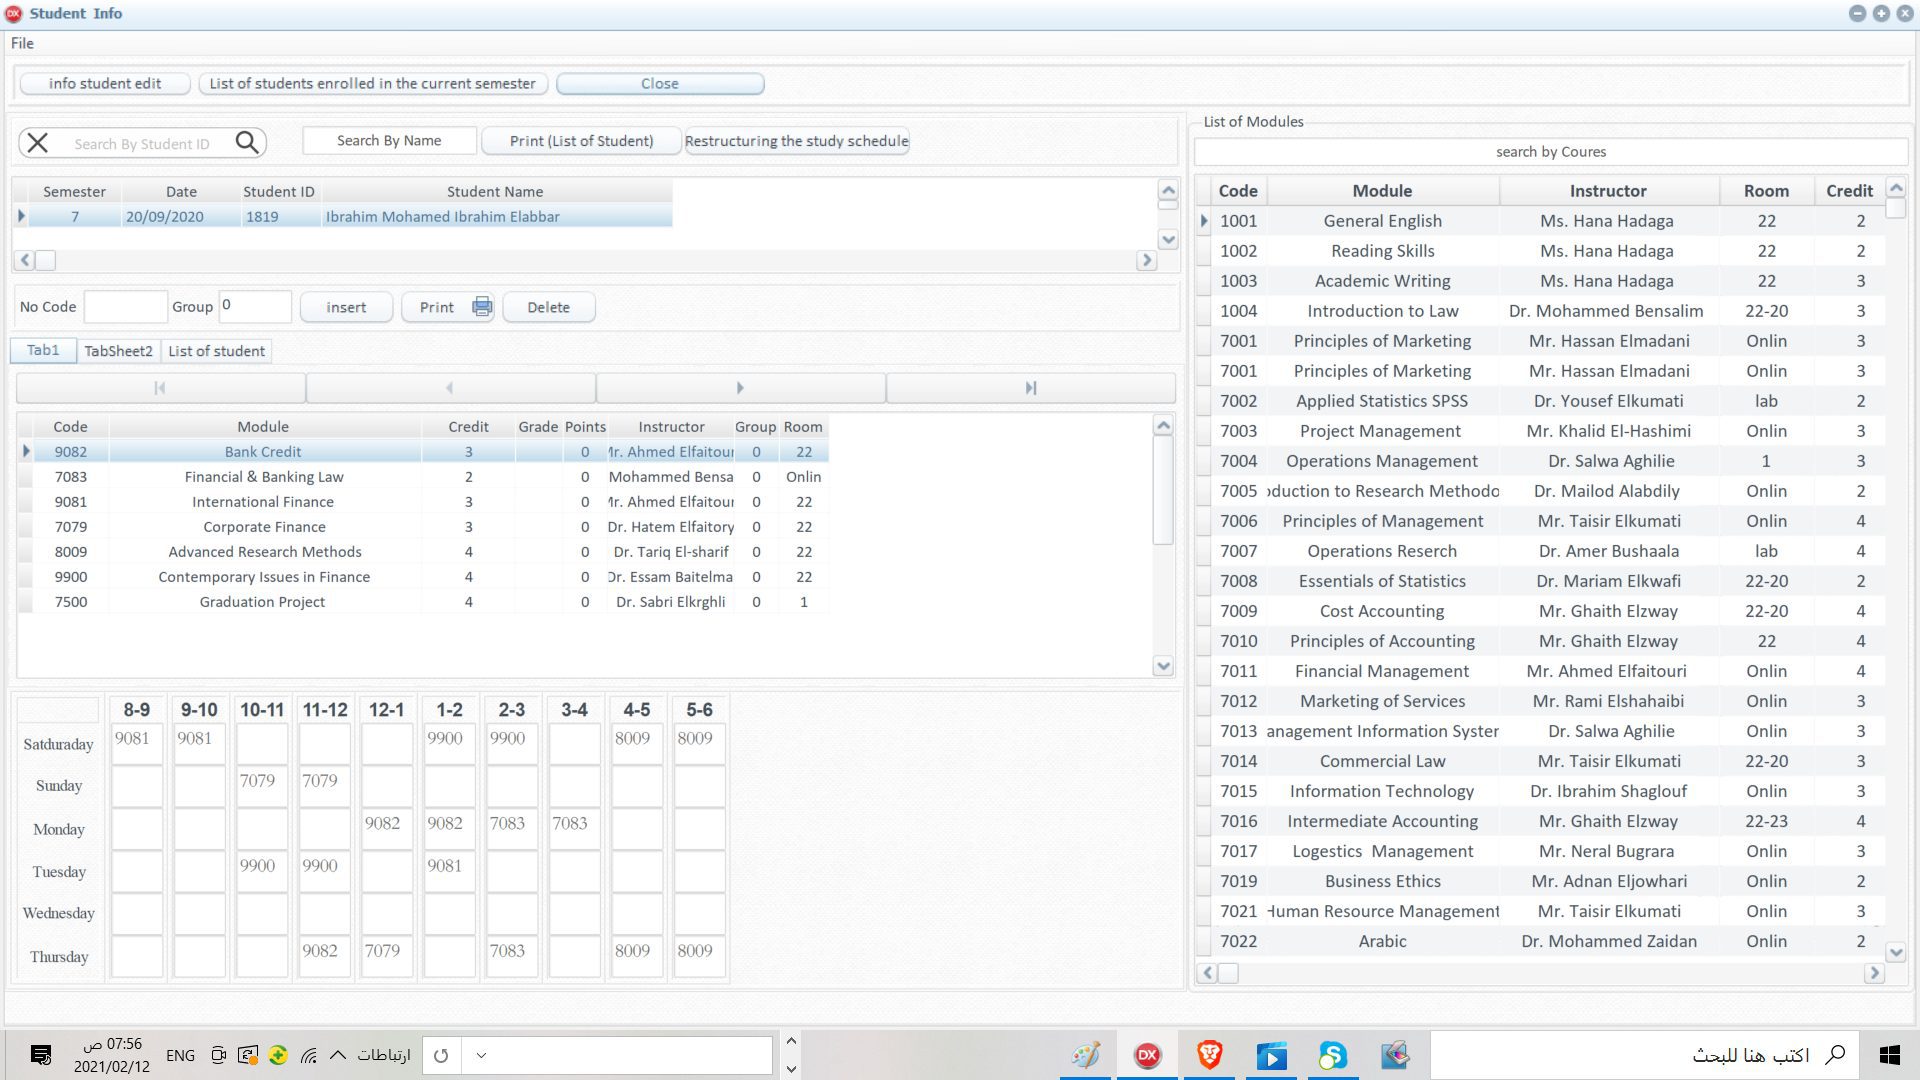Jump to the last record in the navigator
This screenshot has height=1080, width=1920.
tap(1031, 388)
